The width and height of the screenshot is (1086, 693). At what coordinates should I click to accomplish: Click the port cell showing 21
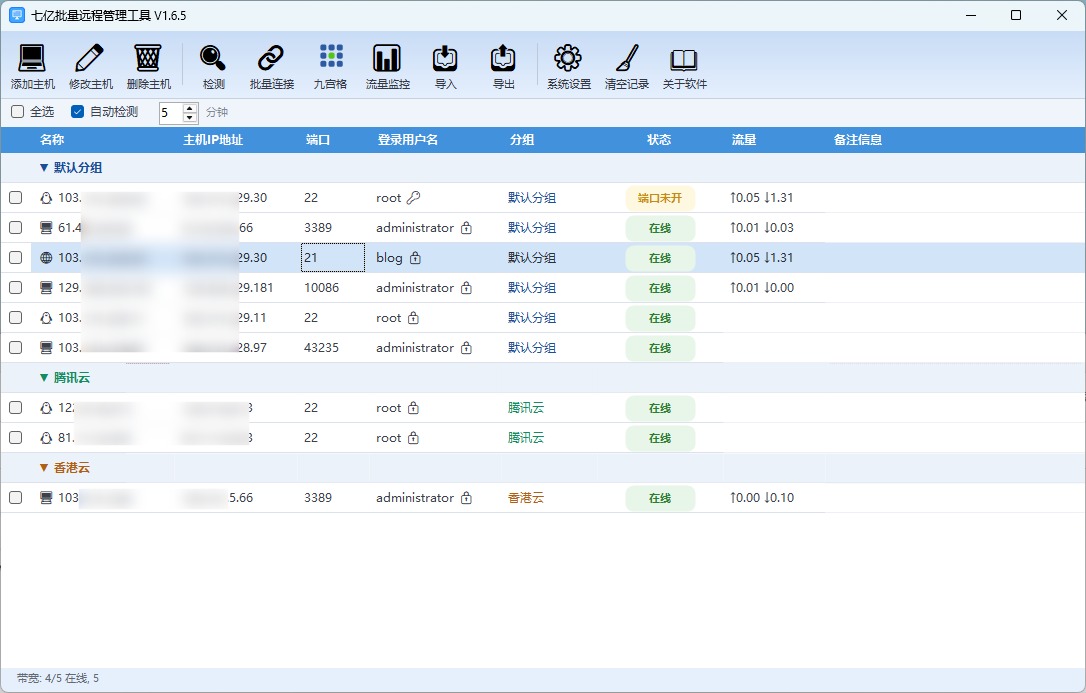click(x=333, y=258)
